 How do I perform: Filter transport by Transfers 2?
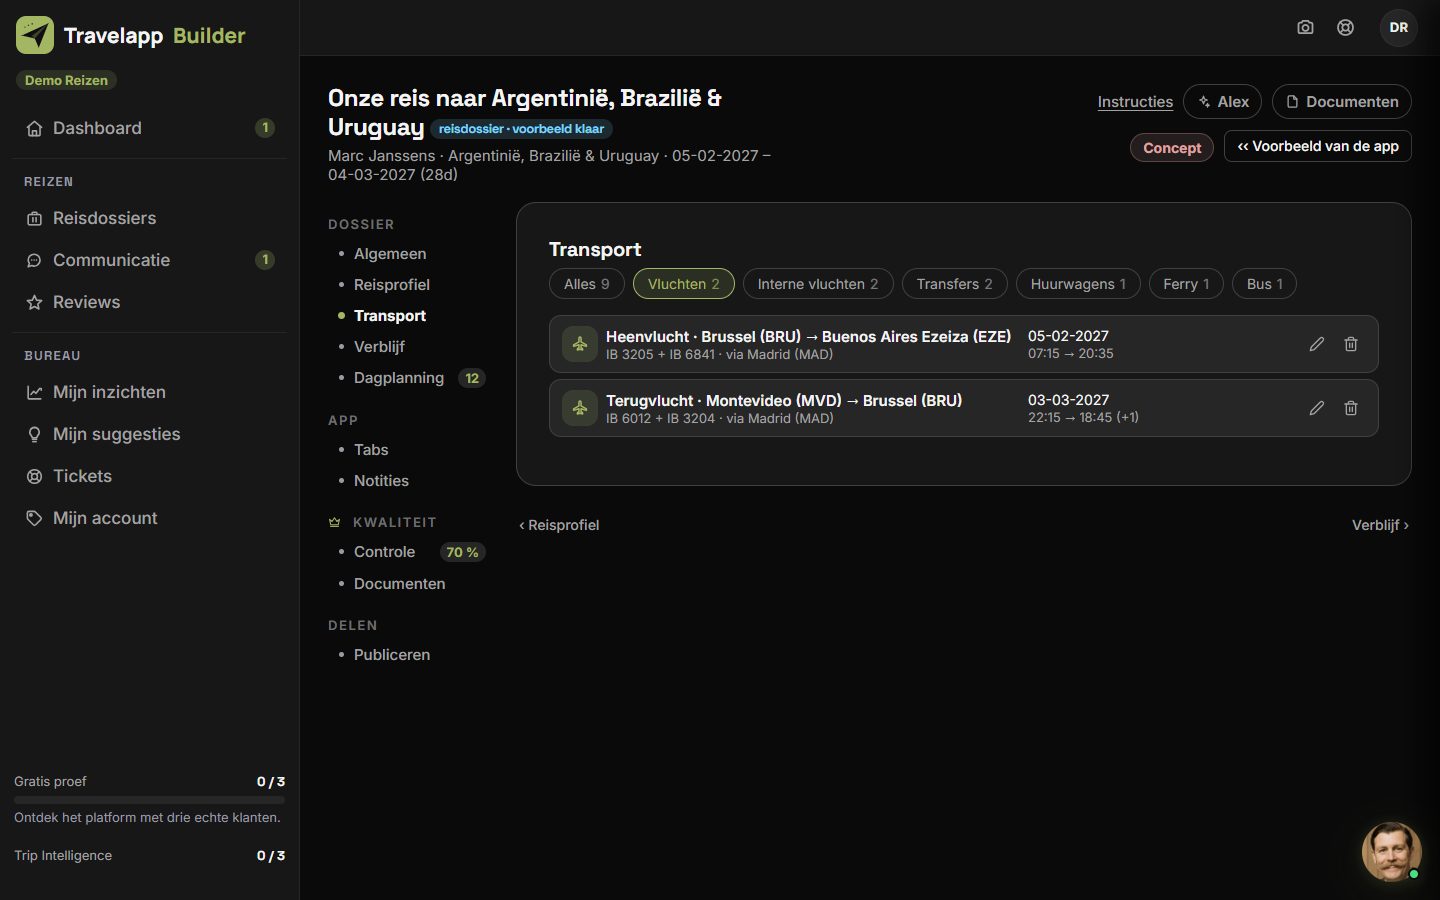click(x=955, y=284)
